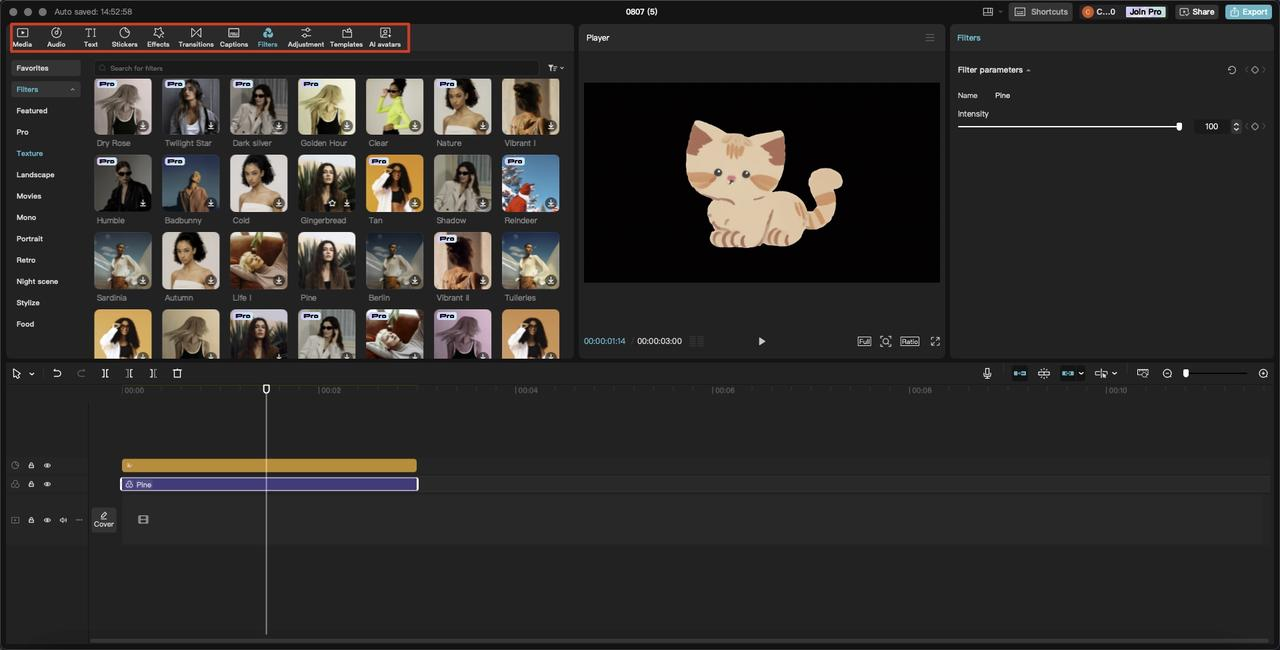Viewport: 1280px width, 650px height.
Task: Switch to the Transitions tab
Action: (195, 37)
